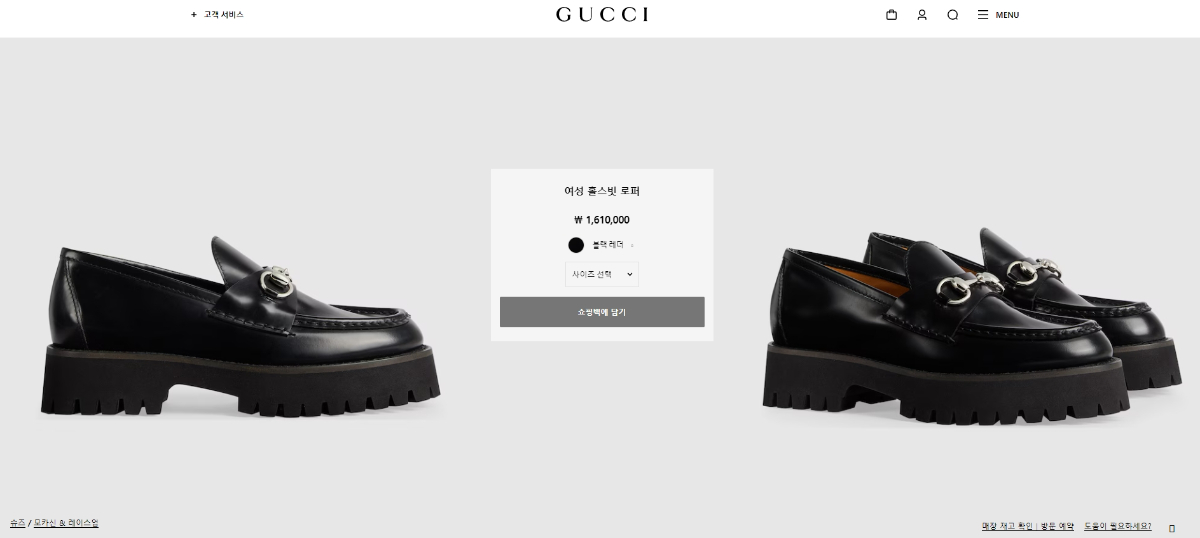Viewport: 1200px width, 538px height.
Task: Click the side-view loafer product image
Action: pyautogui.click(x=240, y=328)
